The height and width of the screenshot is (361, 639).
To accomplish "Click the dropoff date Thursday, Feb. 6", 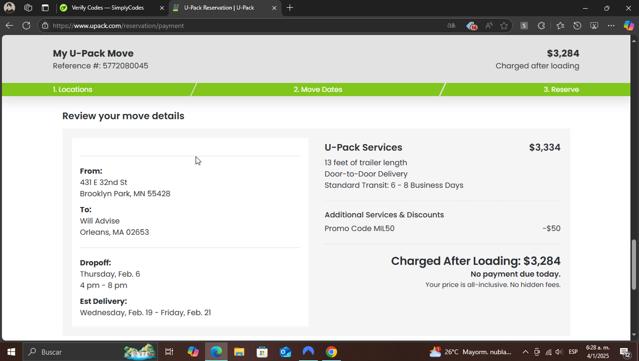I will click(110, 274).
